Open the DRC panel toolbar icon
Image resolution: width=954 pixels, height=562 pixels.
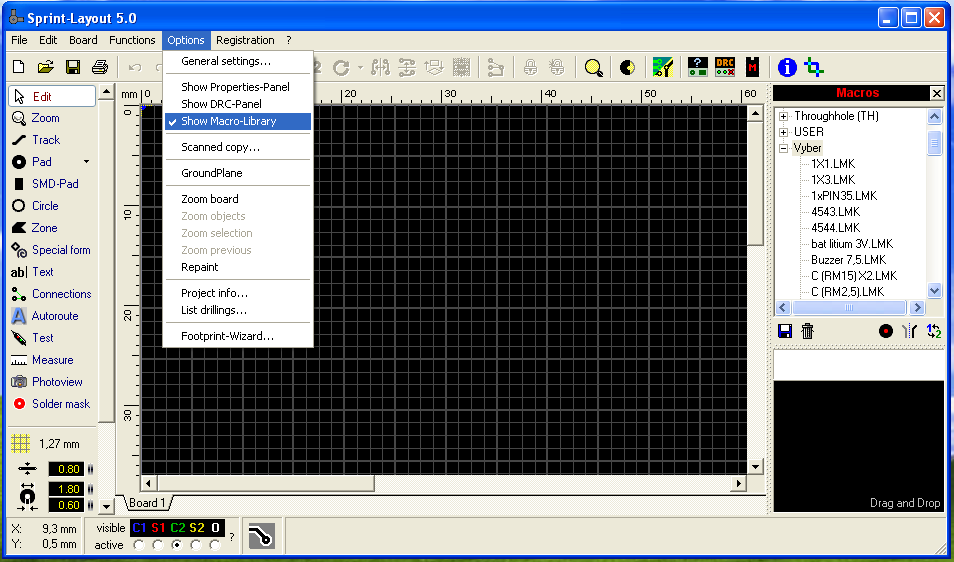coord(725,67)
